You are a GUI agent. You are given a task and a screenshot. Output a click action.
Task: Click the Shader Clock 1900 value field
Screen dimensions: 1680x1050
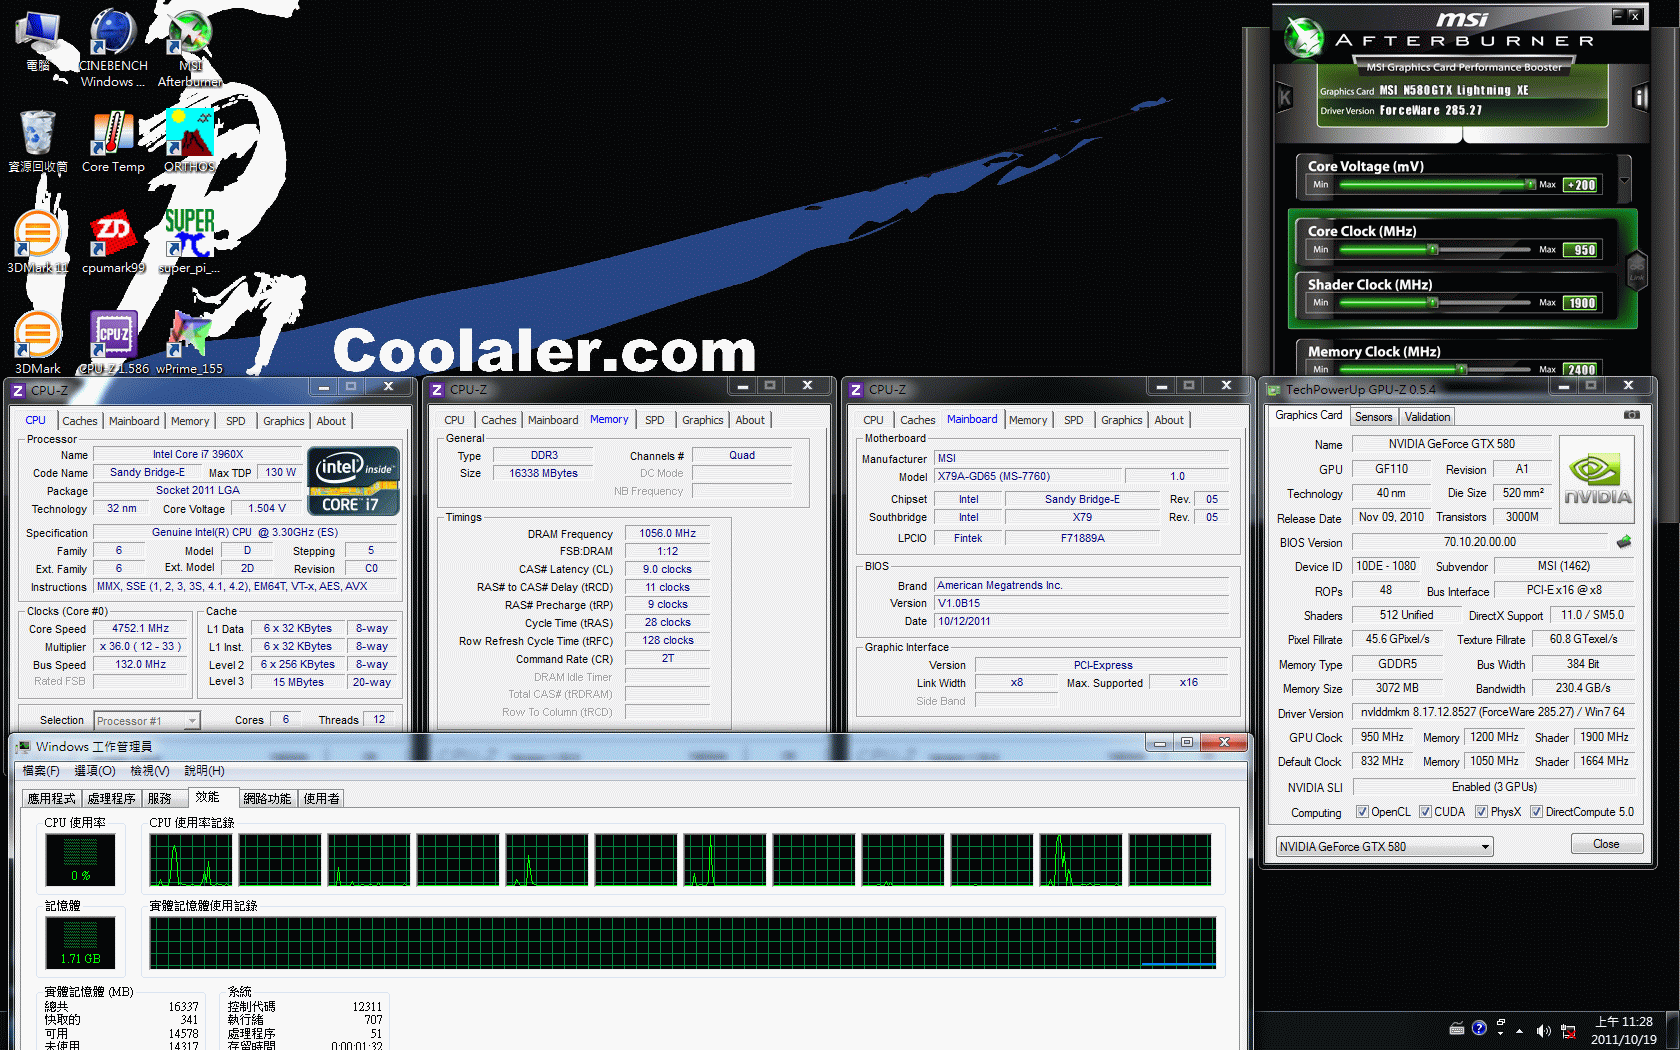coord(1581,303)
